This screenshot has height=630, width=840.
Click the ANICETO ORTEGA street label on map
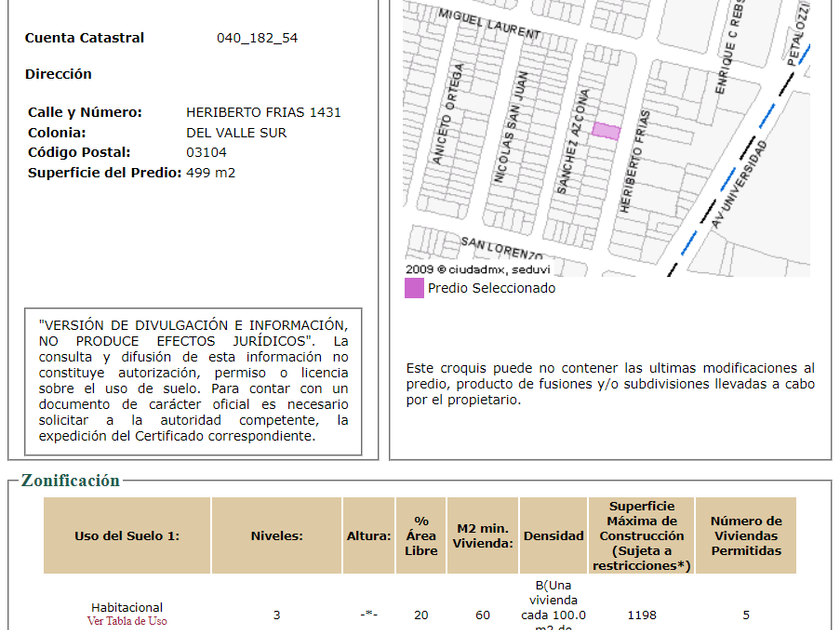tap(448, 114)
